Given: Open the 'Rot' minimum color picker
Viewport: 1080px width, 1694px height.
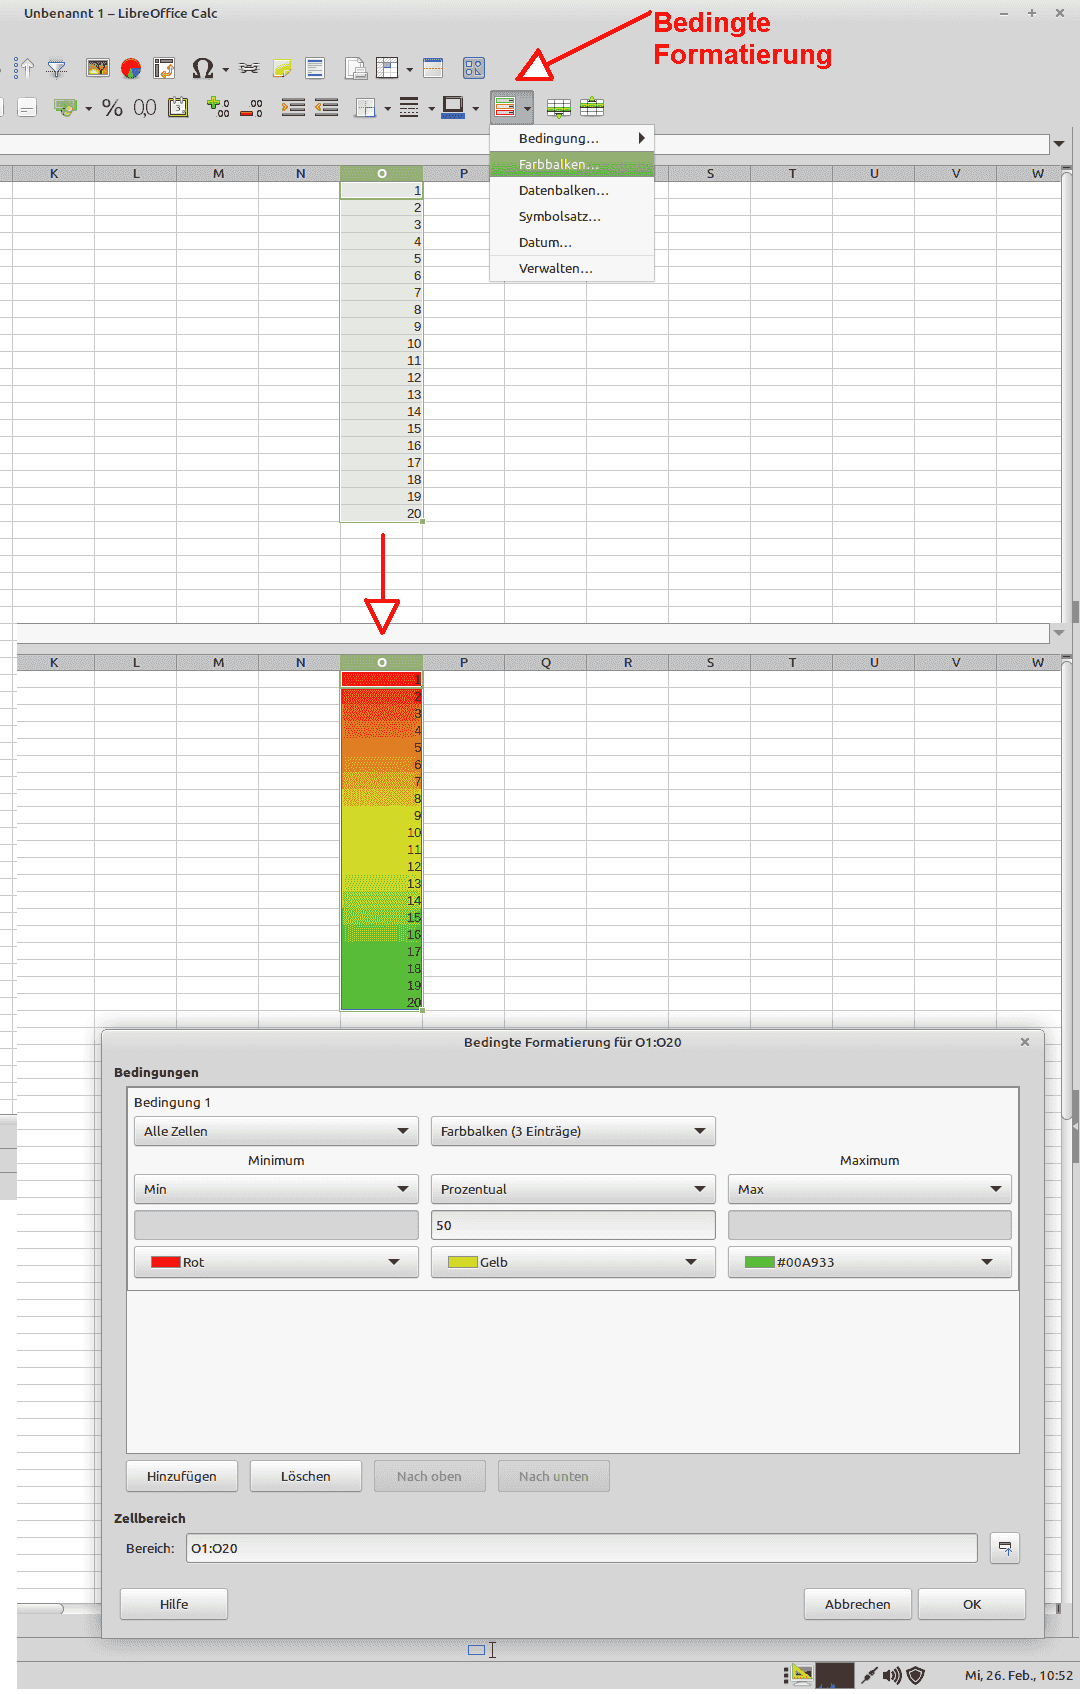Looking at the screenshot, I should pos(276,1262).
